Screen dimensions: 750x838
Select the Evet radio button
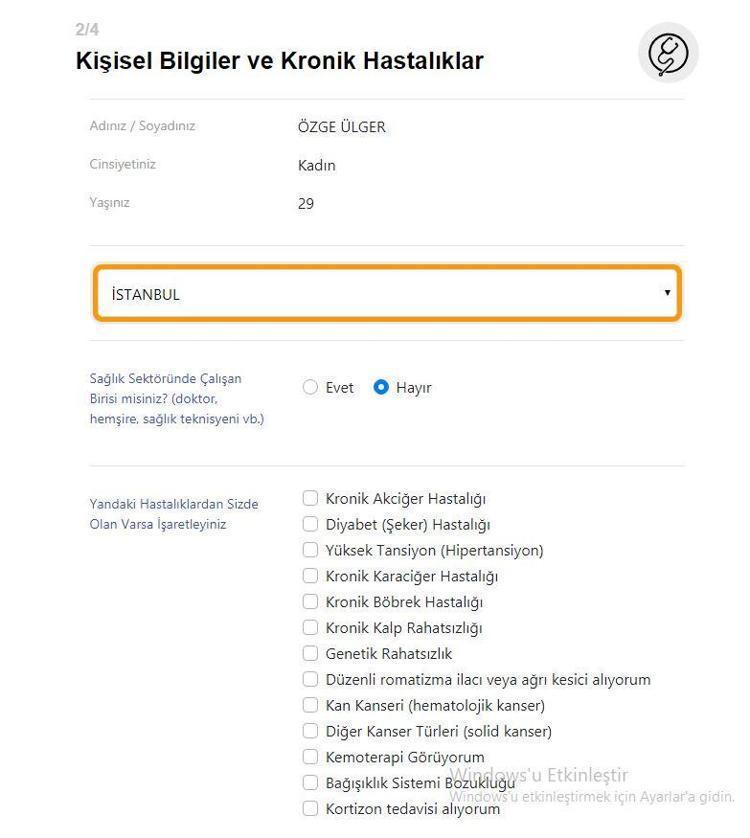(x=310, y=387)
